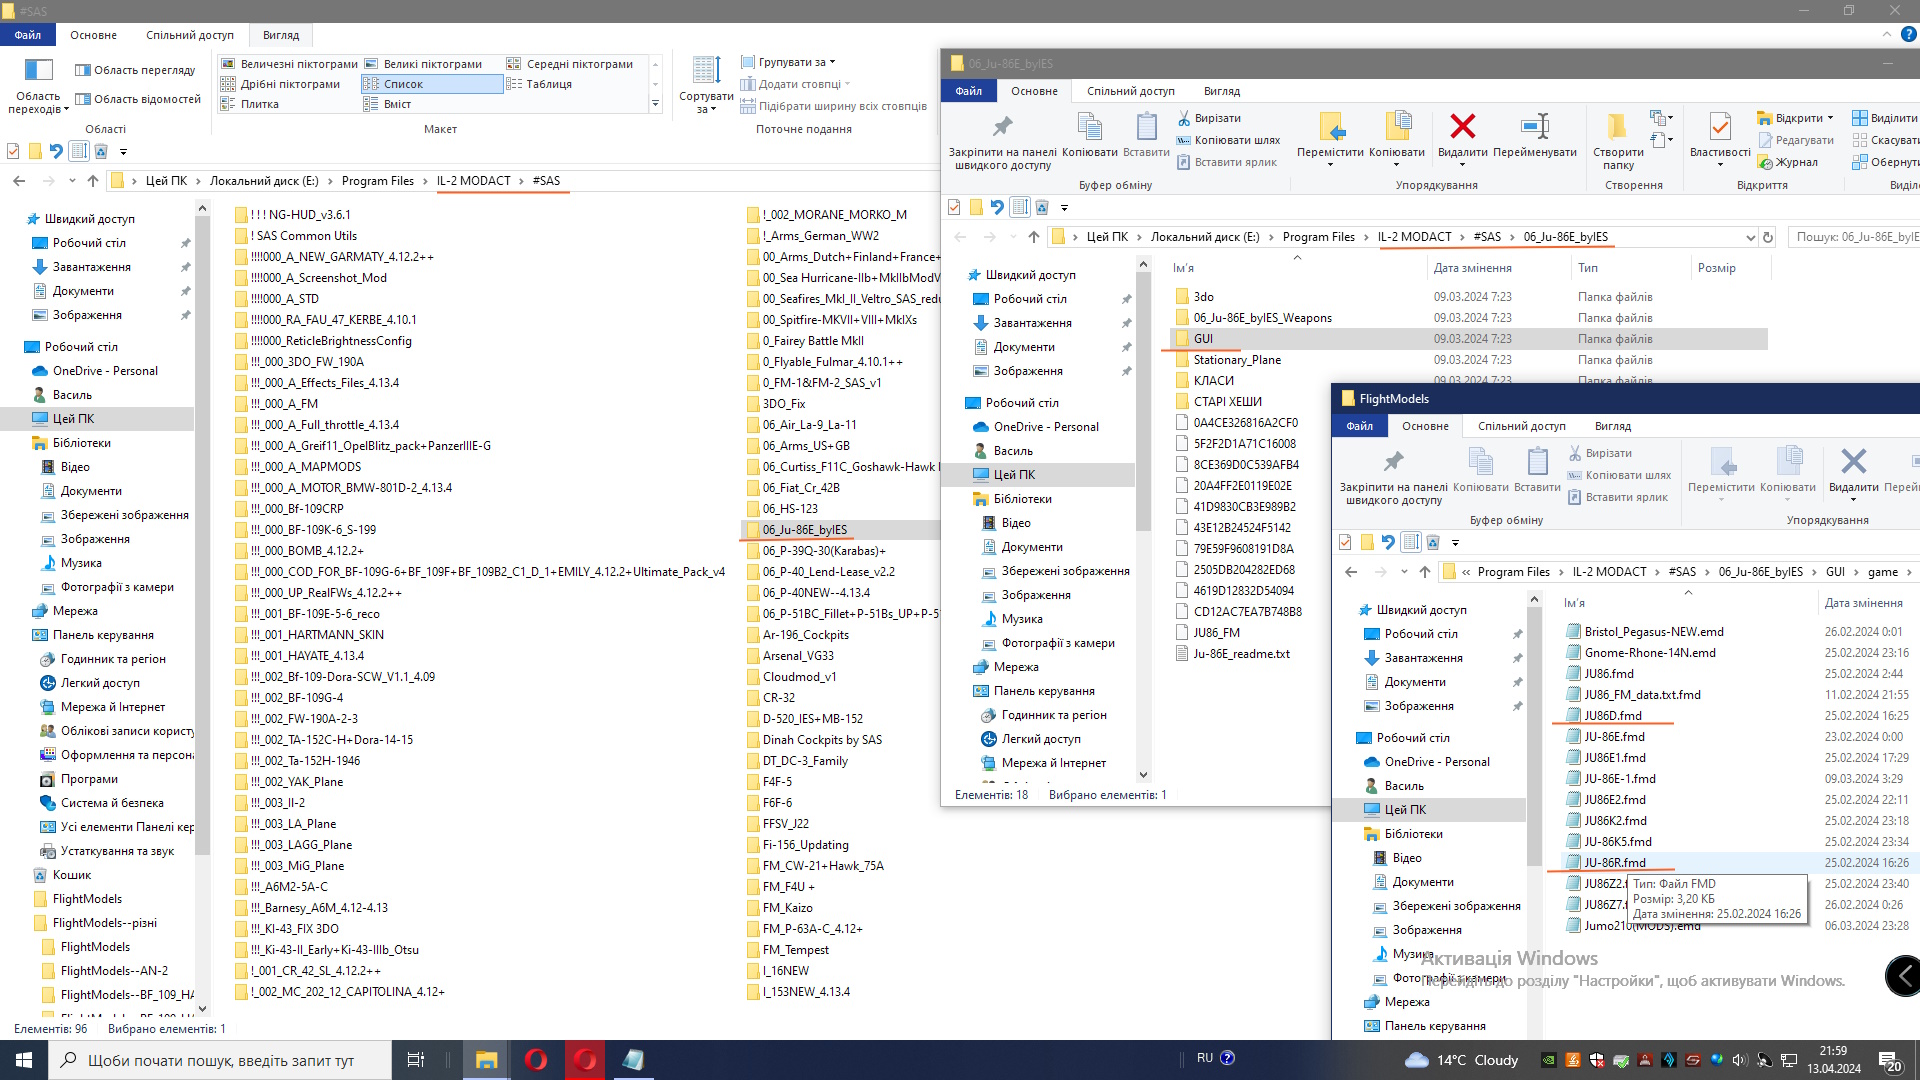This screenshot has width=1920, height=1080.
Task: Expand address bar history dropdown in 06_Ju-86E_byIES
Action: click(x=1749, y=238)
